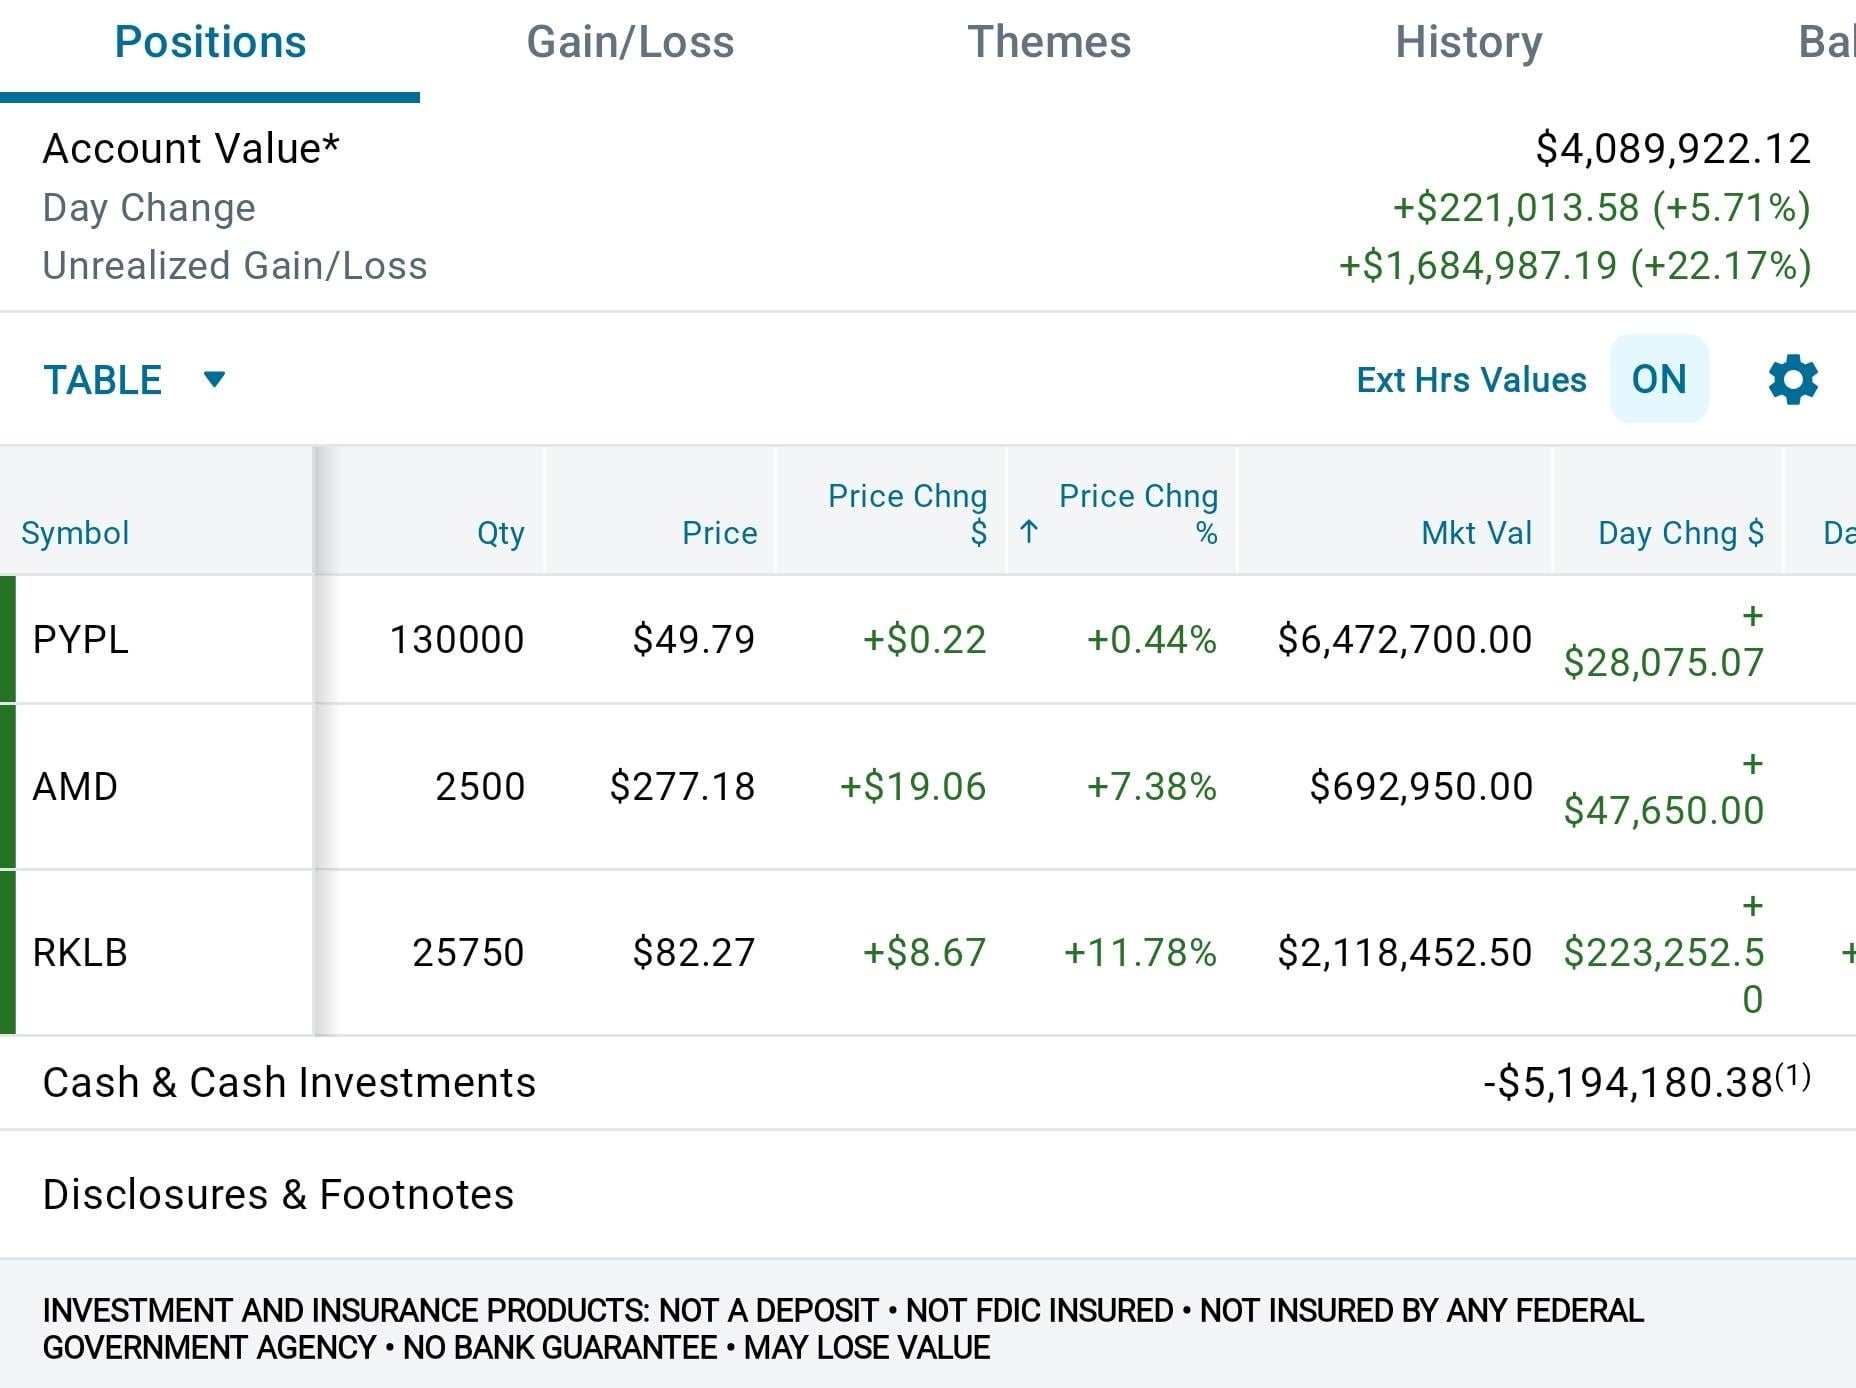Viewport: 1856px width, 1388px height.
Task: Open the table settings gear icon
Action: pyautogui.click(x=1792, y=380)
